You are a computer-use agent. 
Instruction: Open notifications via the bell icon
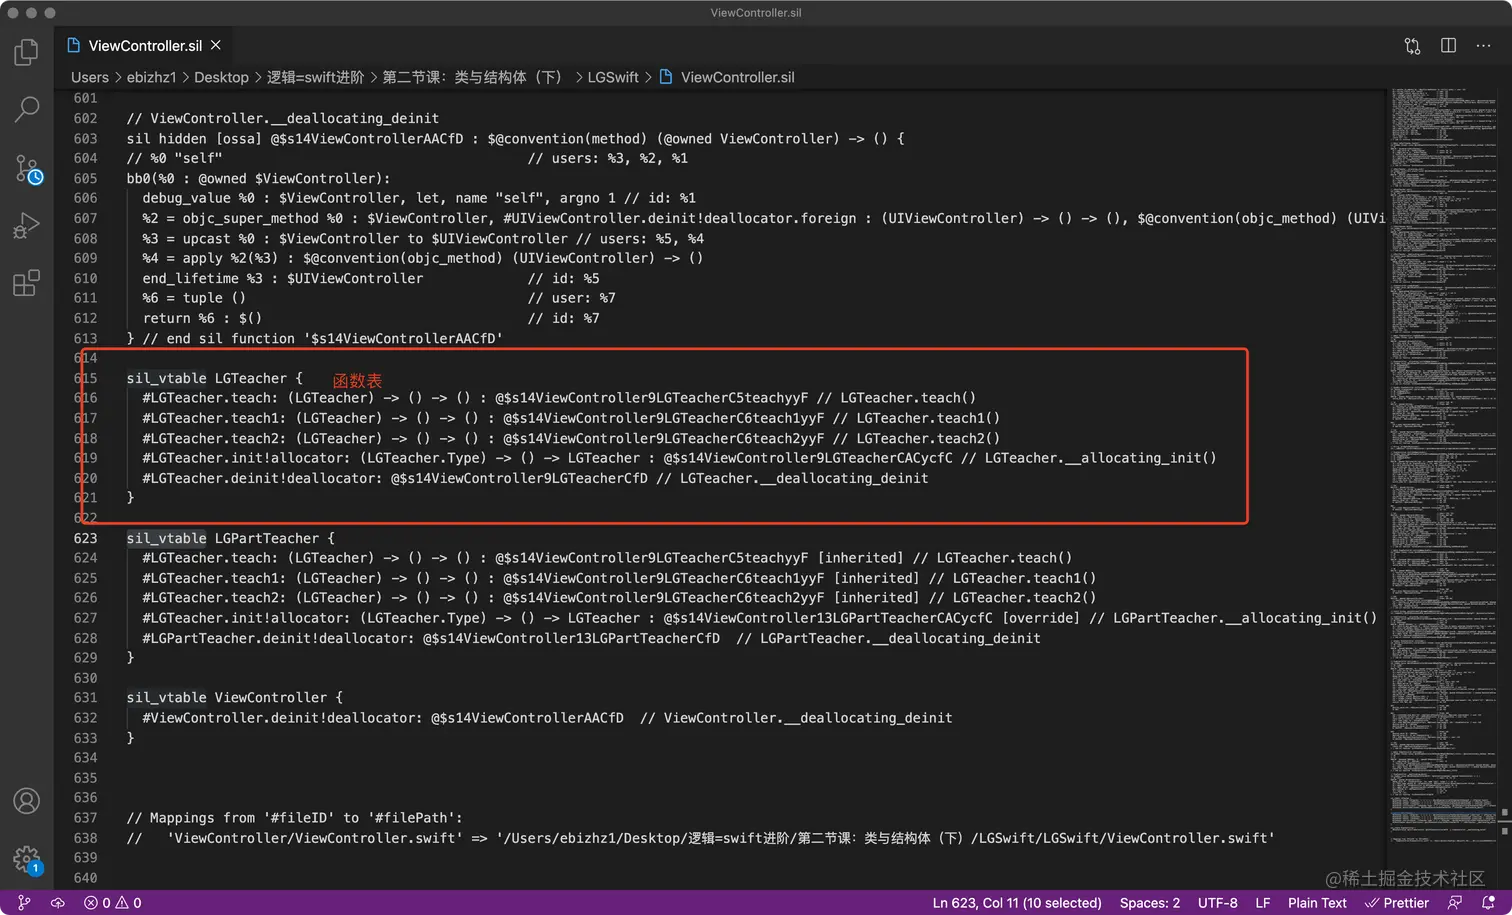(1488, 903)
